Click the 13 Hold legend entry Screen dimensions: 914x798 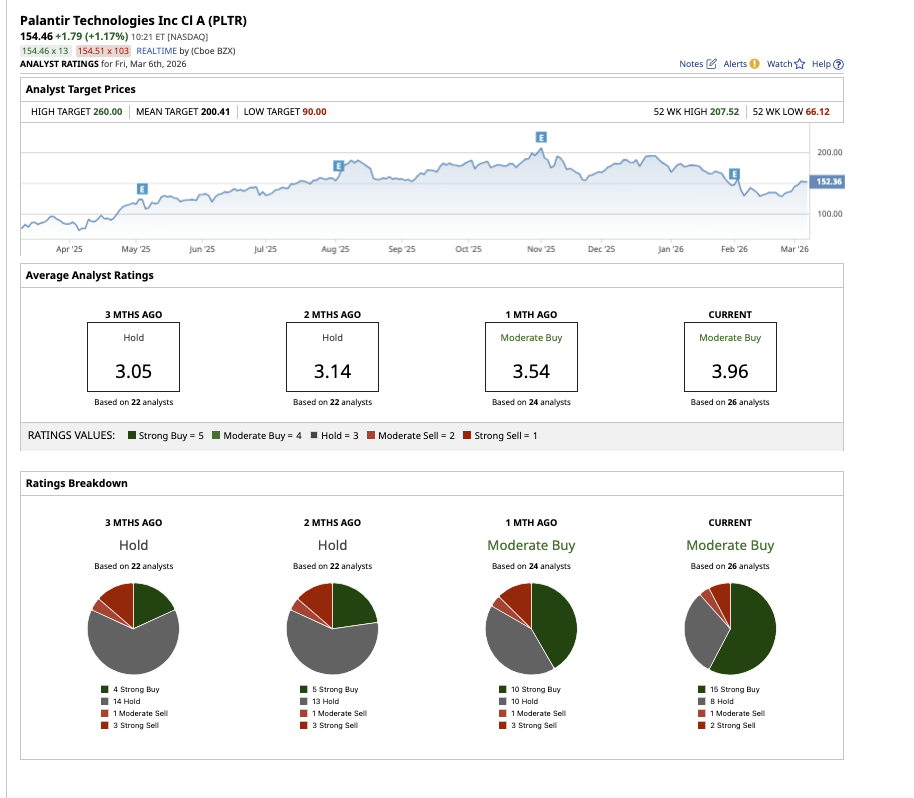point(319,701)
